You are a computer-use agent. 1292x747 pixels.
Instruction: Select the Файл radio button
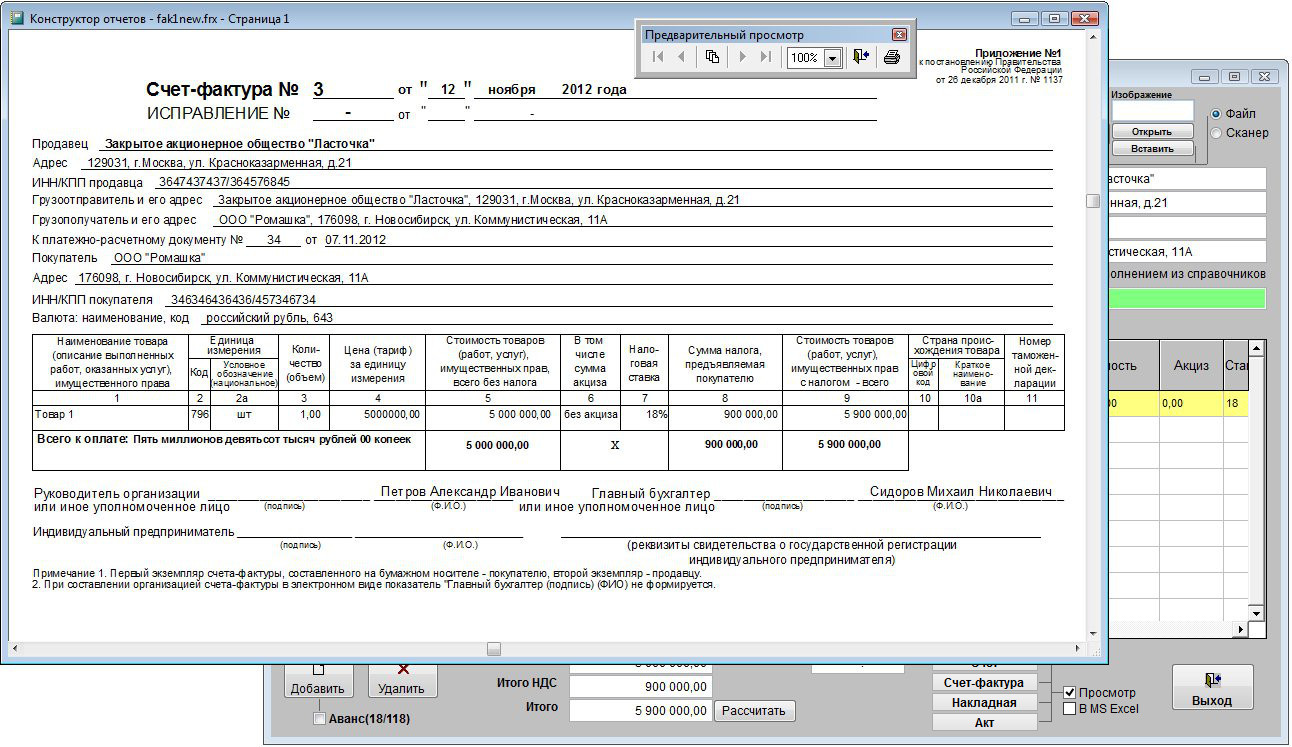point(1216,114)
